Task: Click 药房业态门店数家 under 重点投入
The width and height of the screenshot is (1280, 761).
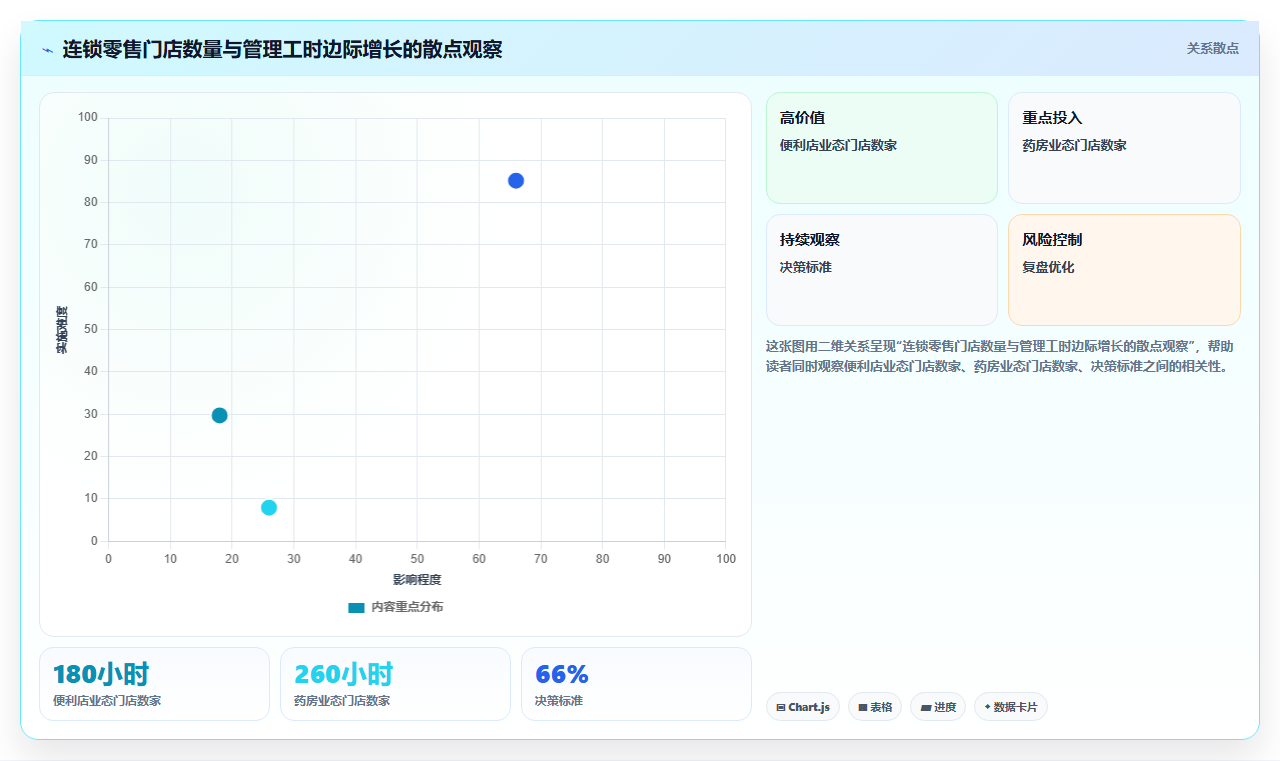Action: click(1074, 145)
